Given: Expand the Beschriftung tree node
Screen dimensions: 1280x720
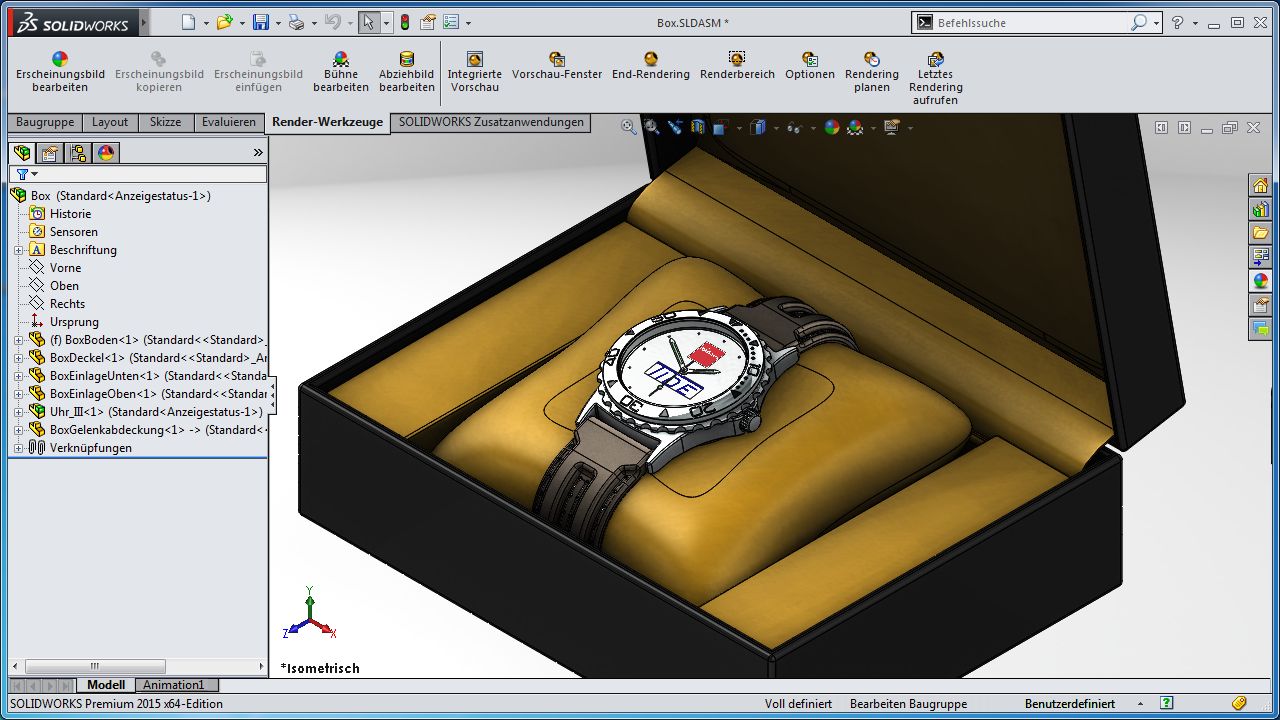Looking at the screenshot, I should click(18, 250).
